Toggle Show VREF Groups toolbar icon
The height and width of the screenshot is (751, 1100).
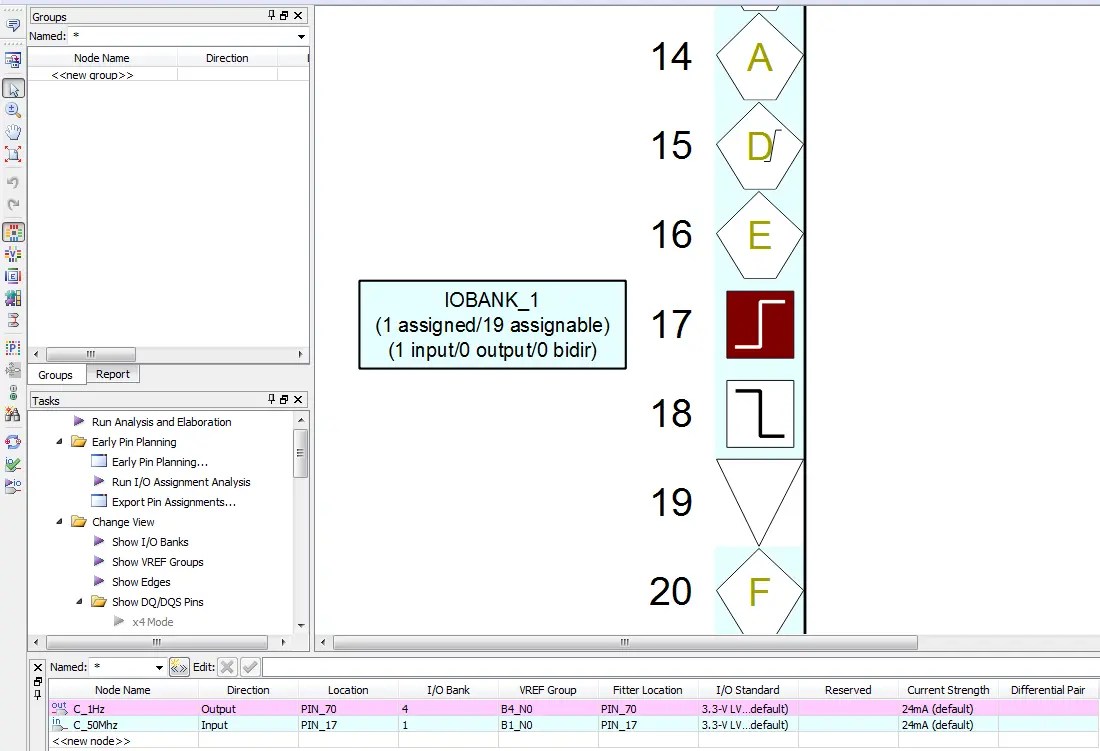pos(13,255)
